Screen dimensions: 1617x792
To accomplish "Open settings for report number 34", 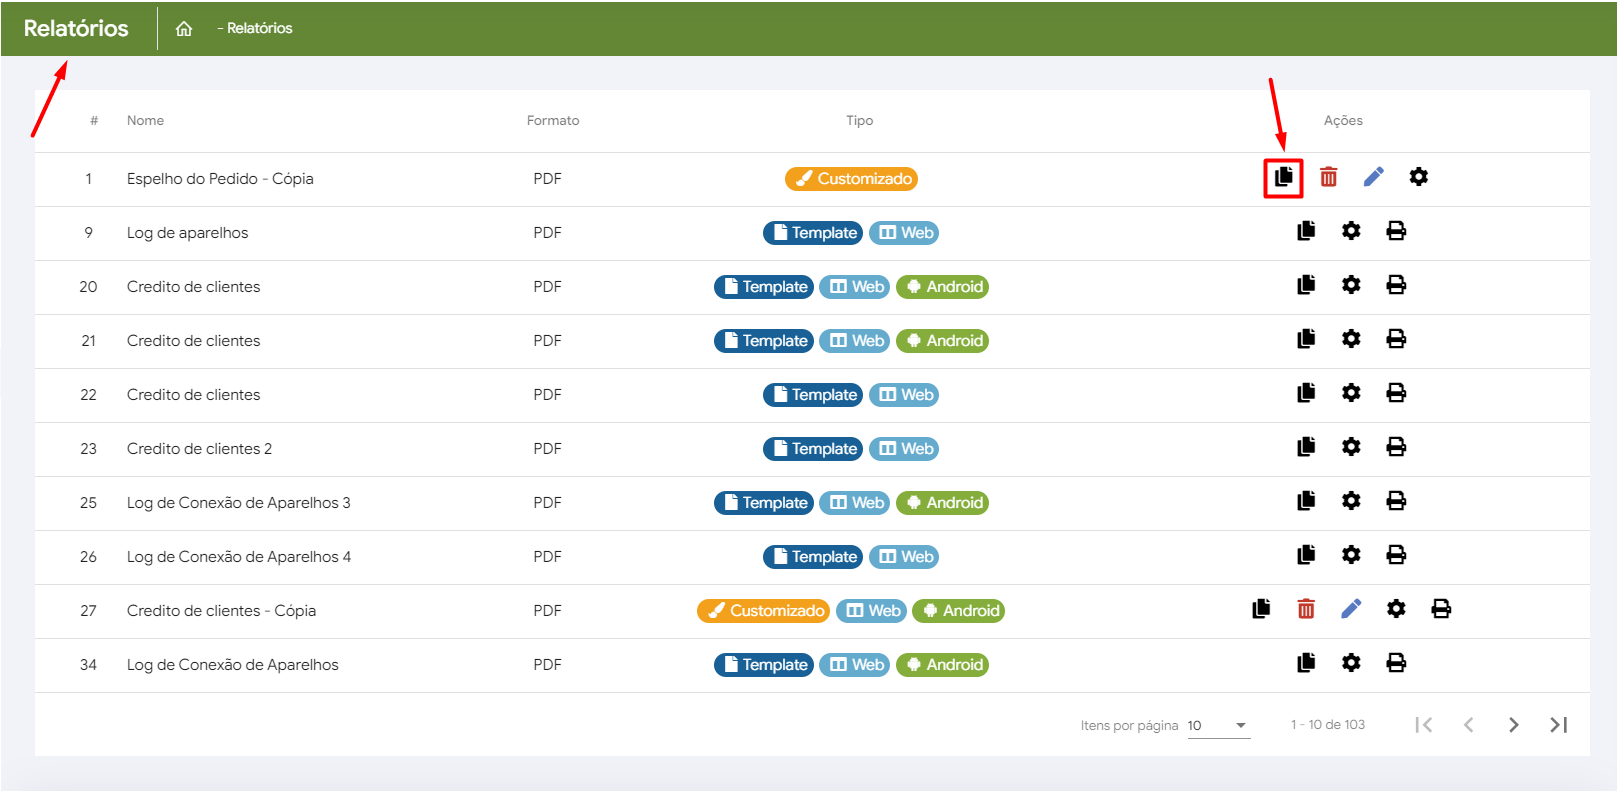I will click(x=1351, y=664).
